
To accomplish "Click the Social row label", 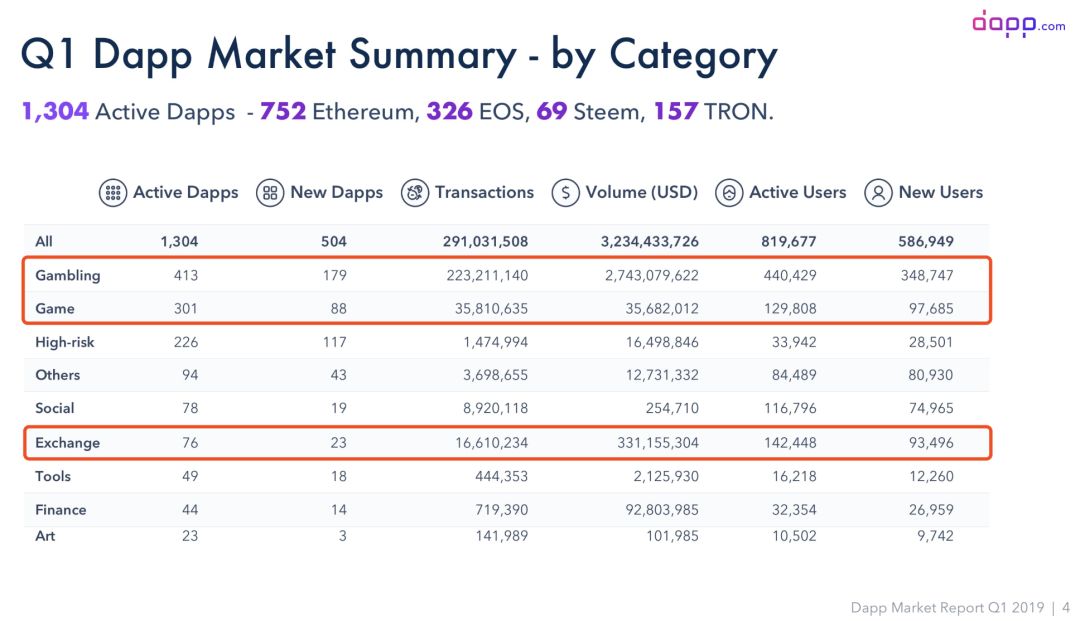I will [54, 408].
